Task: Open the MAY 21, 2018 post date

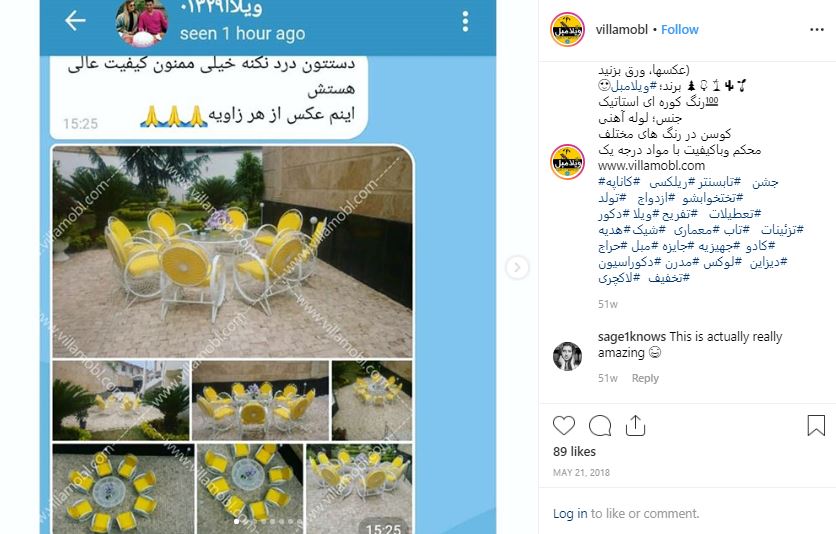Action: tap(581, 472)
